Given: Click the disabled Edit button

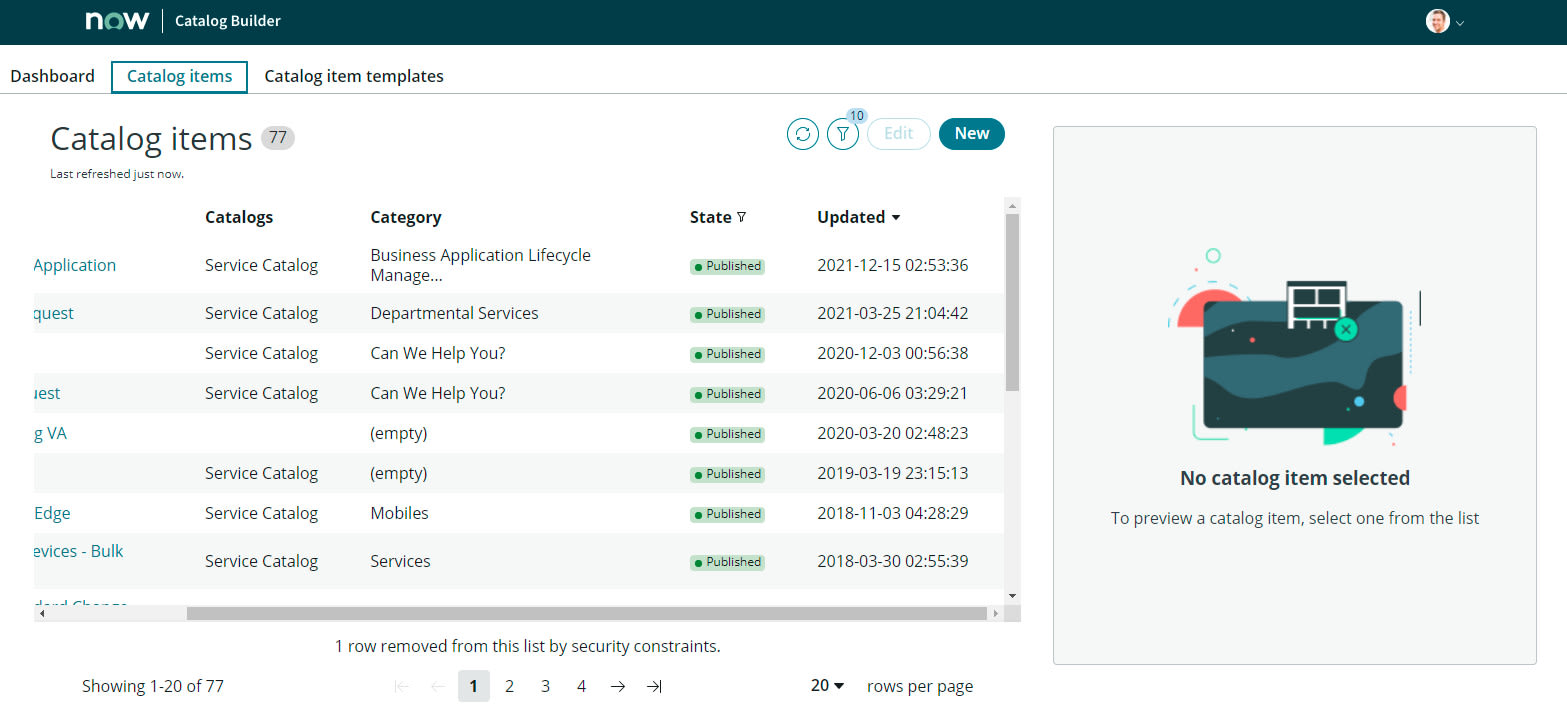Looking at the screenshot, I should pos(899,134).
